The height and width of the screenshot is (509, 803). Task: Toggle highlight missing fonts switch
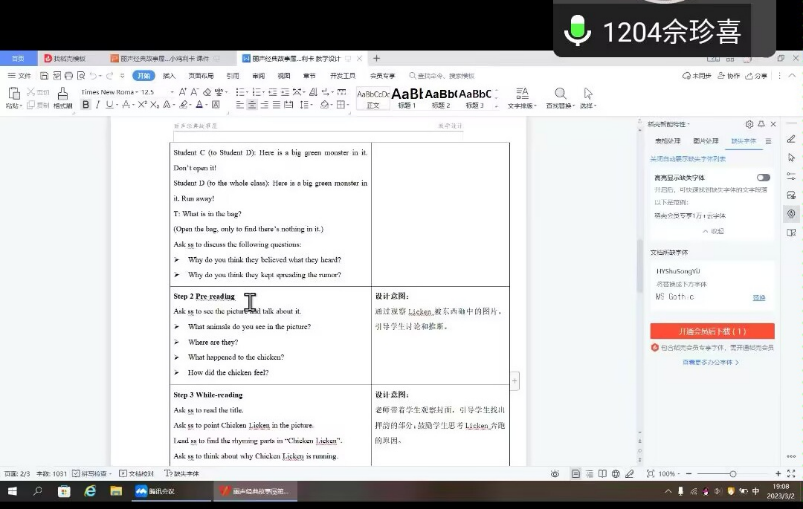763,177
